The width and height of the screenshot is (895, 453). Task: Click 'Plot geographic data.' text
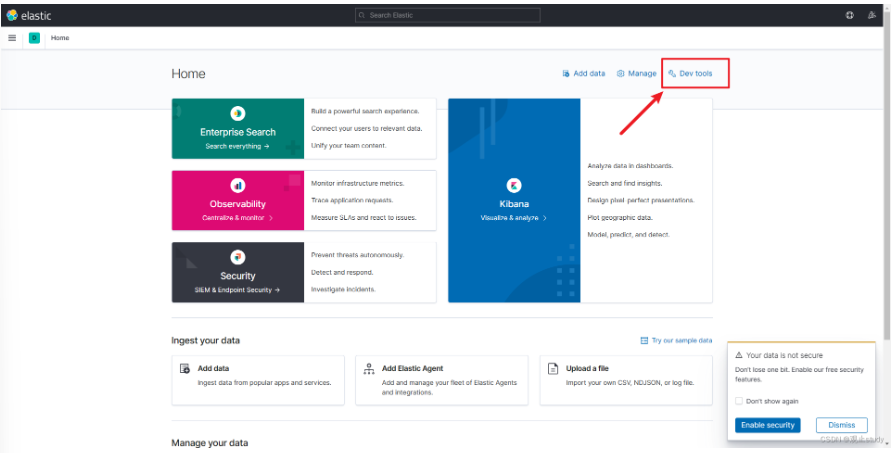click(x=620, y=217)
